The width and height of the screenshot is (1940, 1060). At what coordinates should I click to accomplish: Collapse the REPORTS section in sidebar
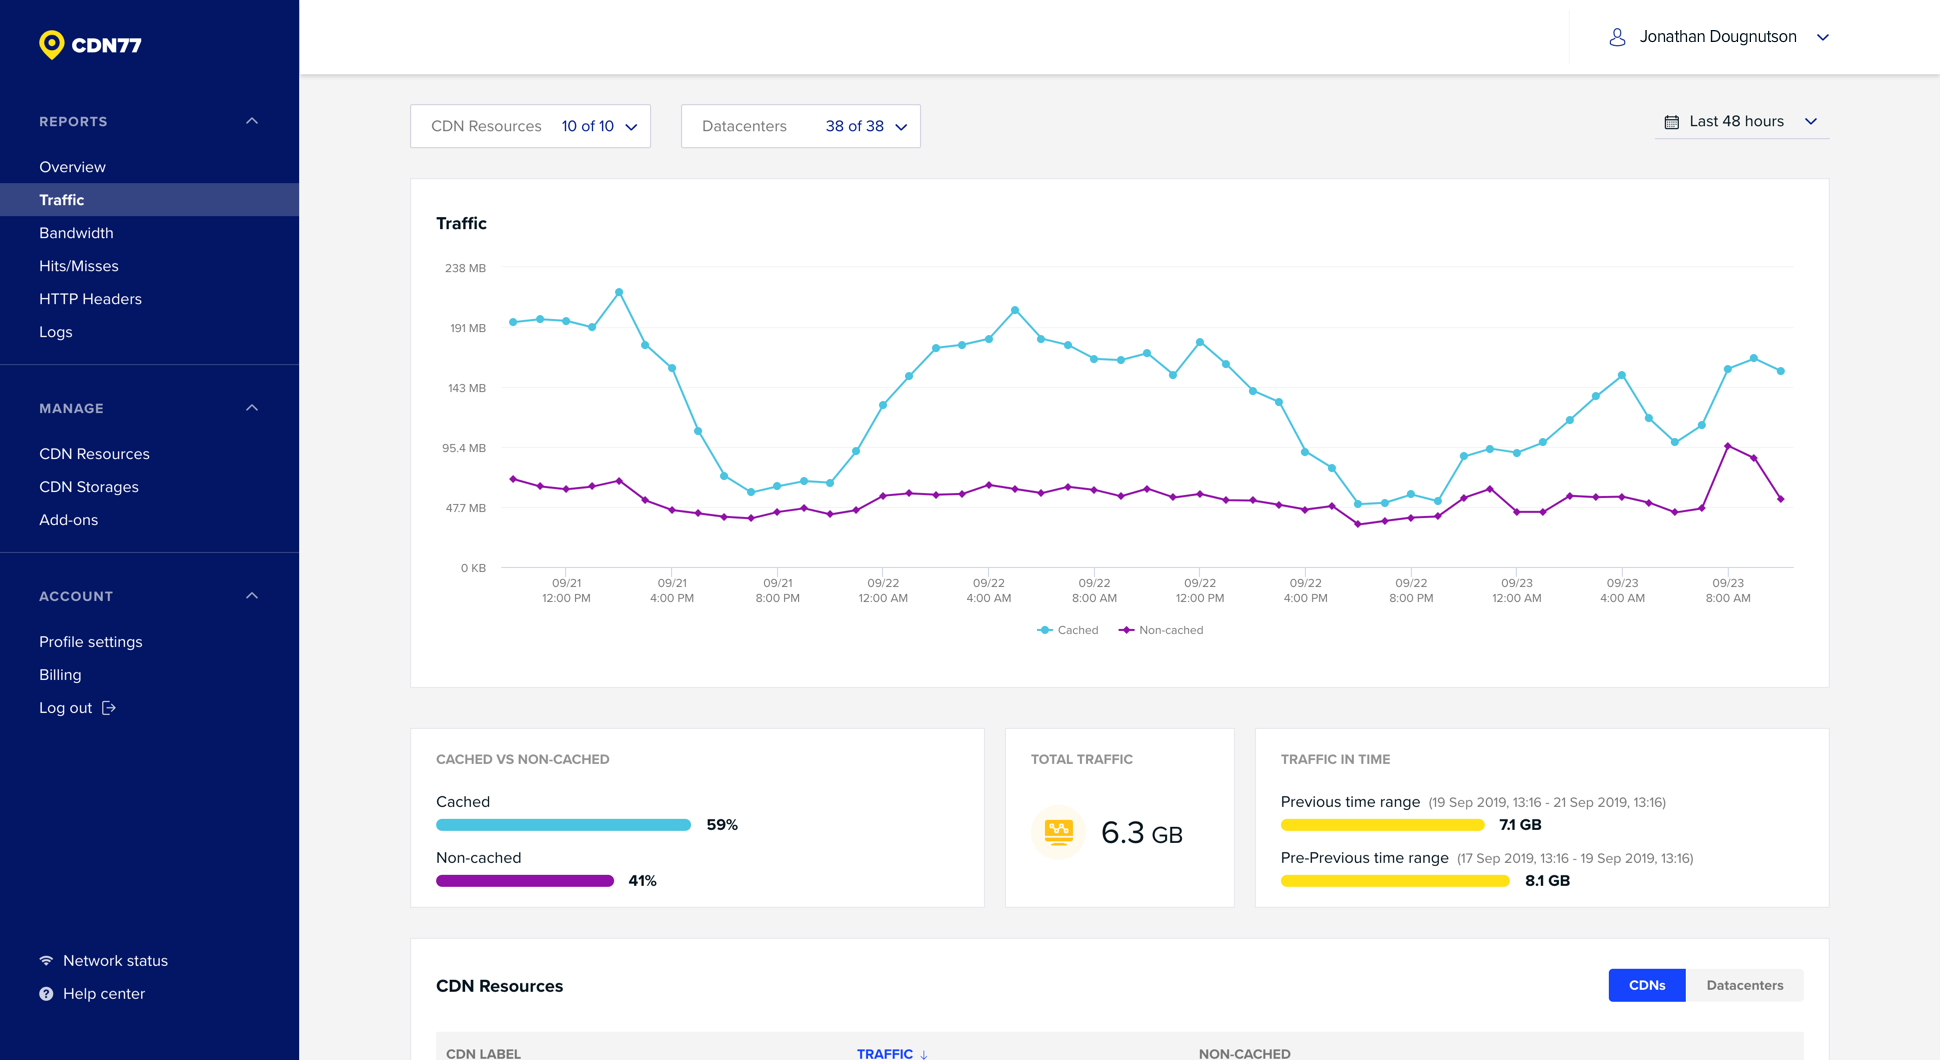(252, 120)
